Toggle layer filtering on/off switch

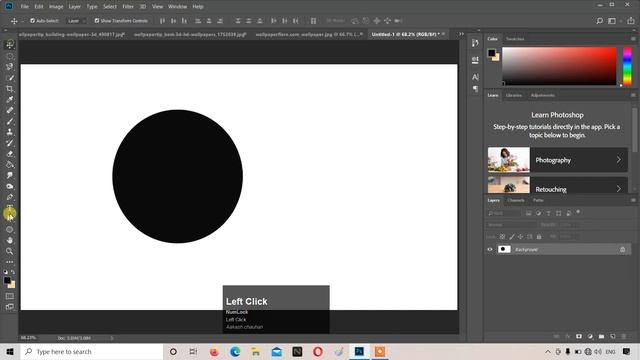tap(578, 212)
